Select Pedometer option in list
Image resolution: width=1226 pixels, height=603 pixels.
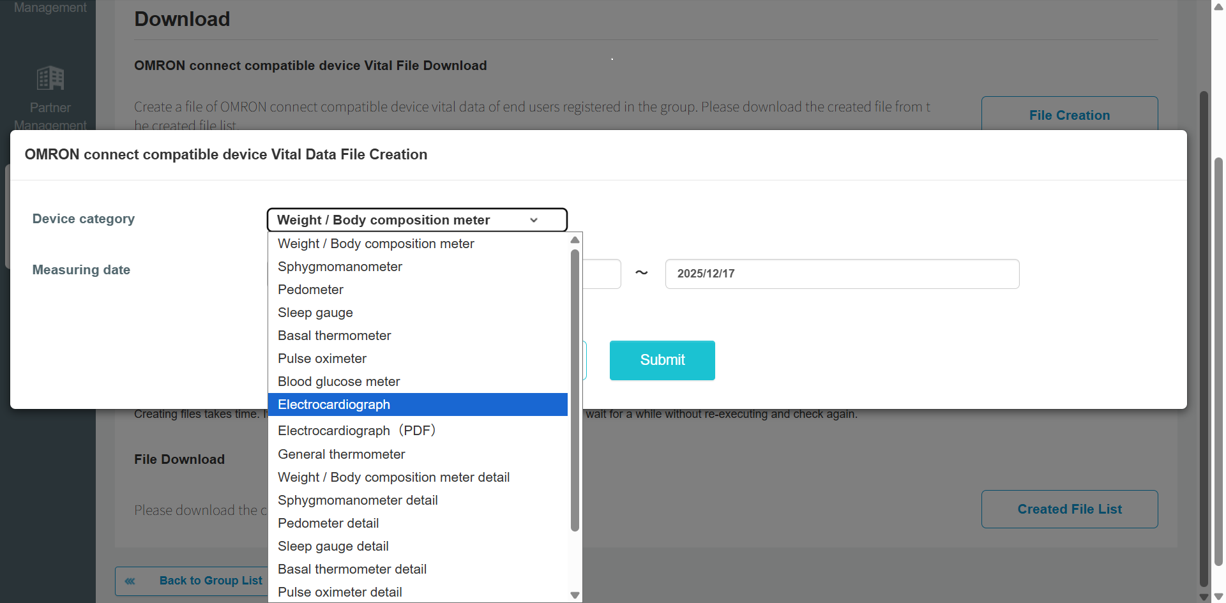click(418, 290)
